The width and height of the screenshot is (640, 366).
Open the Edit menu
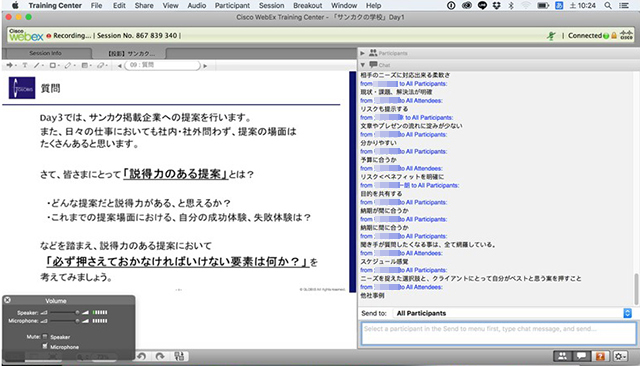[x=119, y=5]
